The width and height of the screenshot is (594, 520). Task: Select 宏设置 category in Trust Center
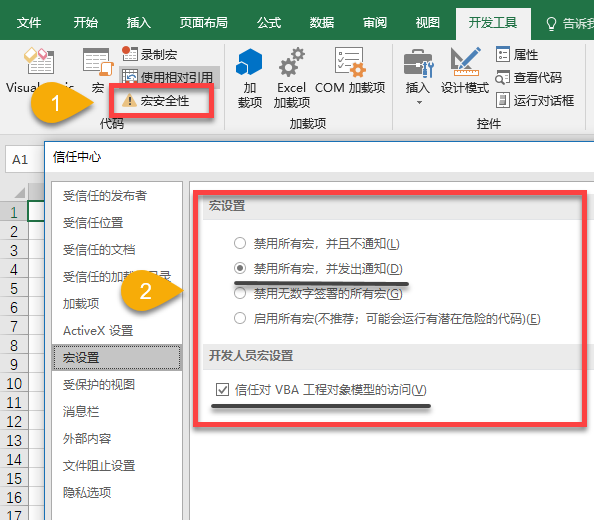point(117,357)
